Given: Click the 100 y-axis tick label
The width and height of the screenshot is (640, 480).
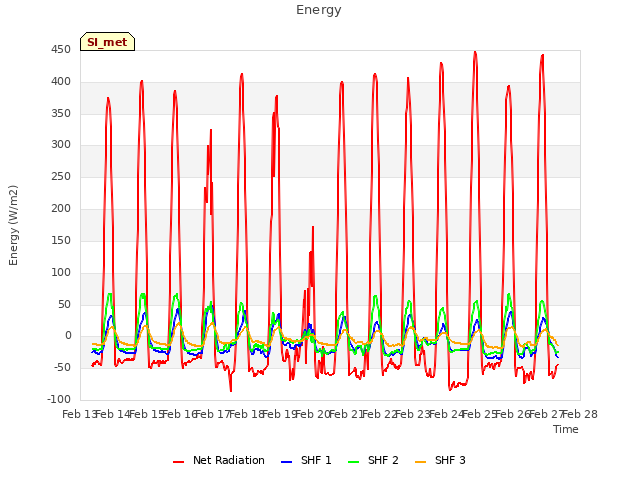Looking at the screenshot, I should [x=61, y=272].
